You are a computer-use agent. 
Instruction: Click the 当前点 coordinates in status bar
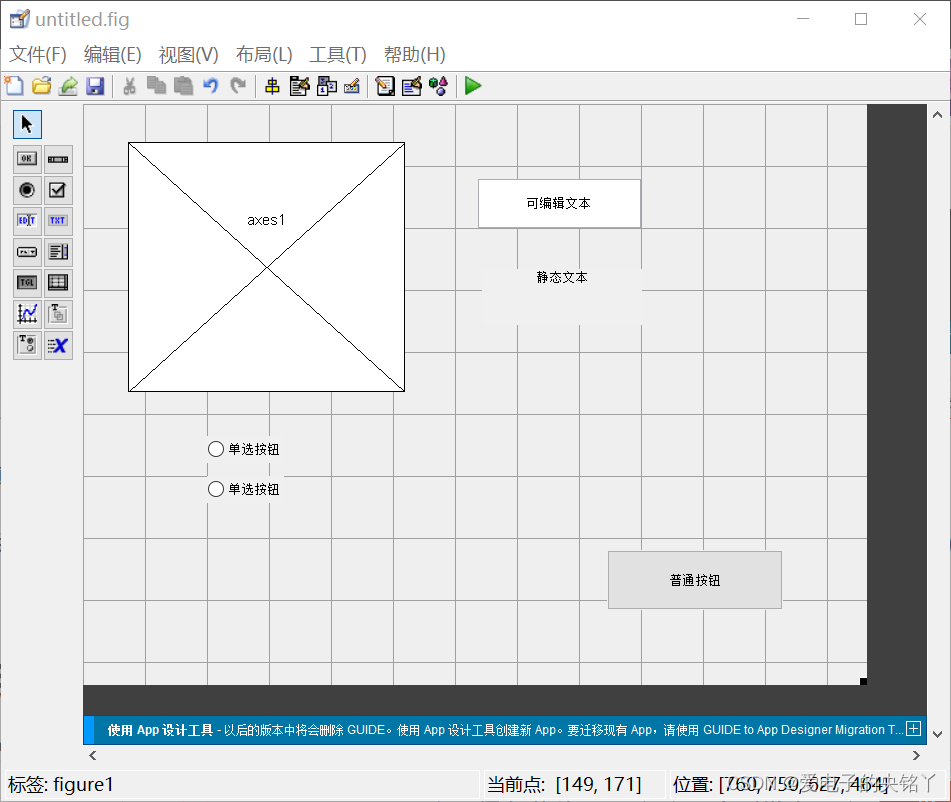[x=564, y=784]
